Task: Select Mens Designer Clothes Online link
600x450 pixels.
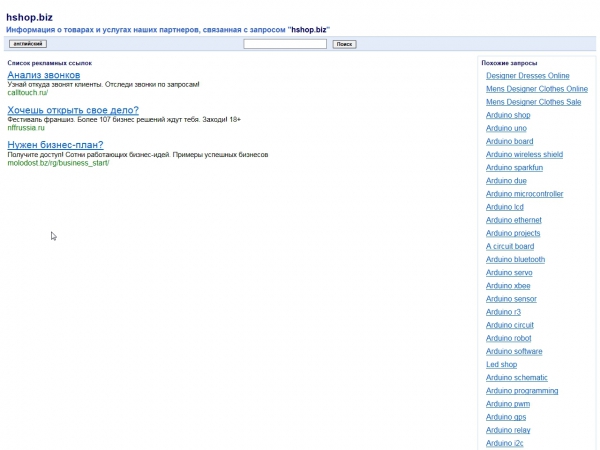Action: pos(536,89)
